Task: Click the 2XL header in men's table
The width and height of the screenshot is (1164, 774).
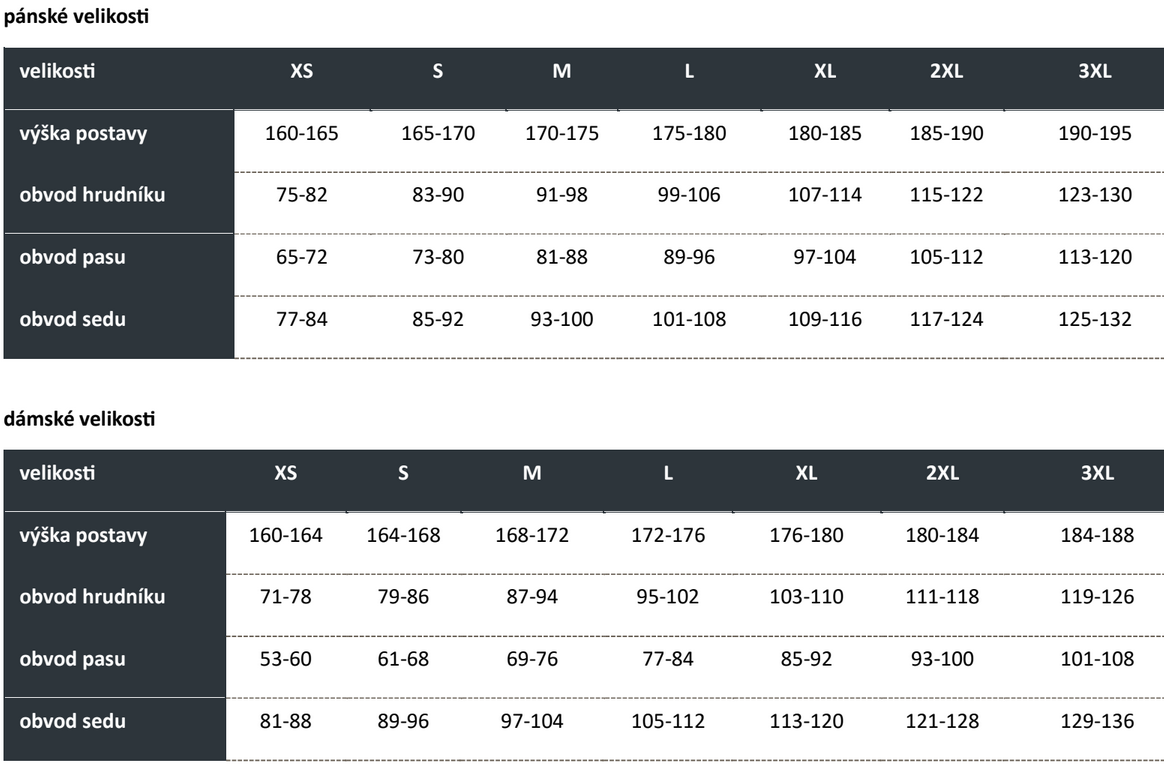Action: [946, 73]
